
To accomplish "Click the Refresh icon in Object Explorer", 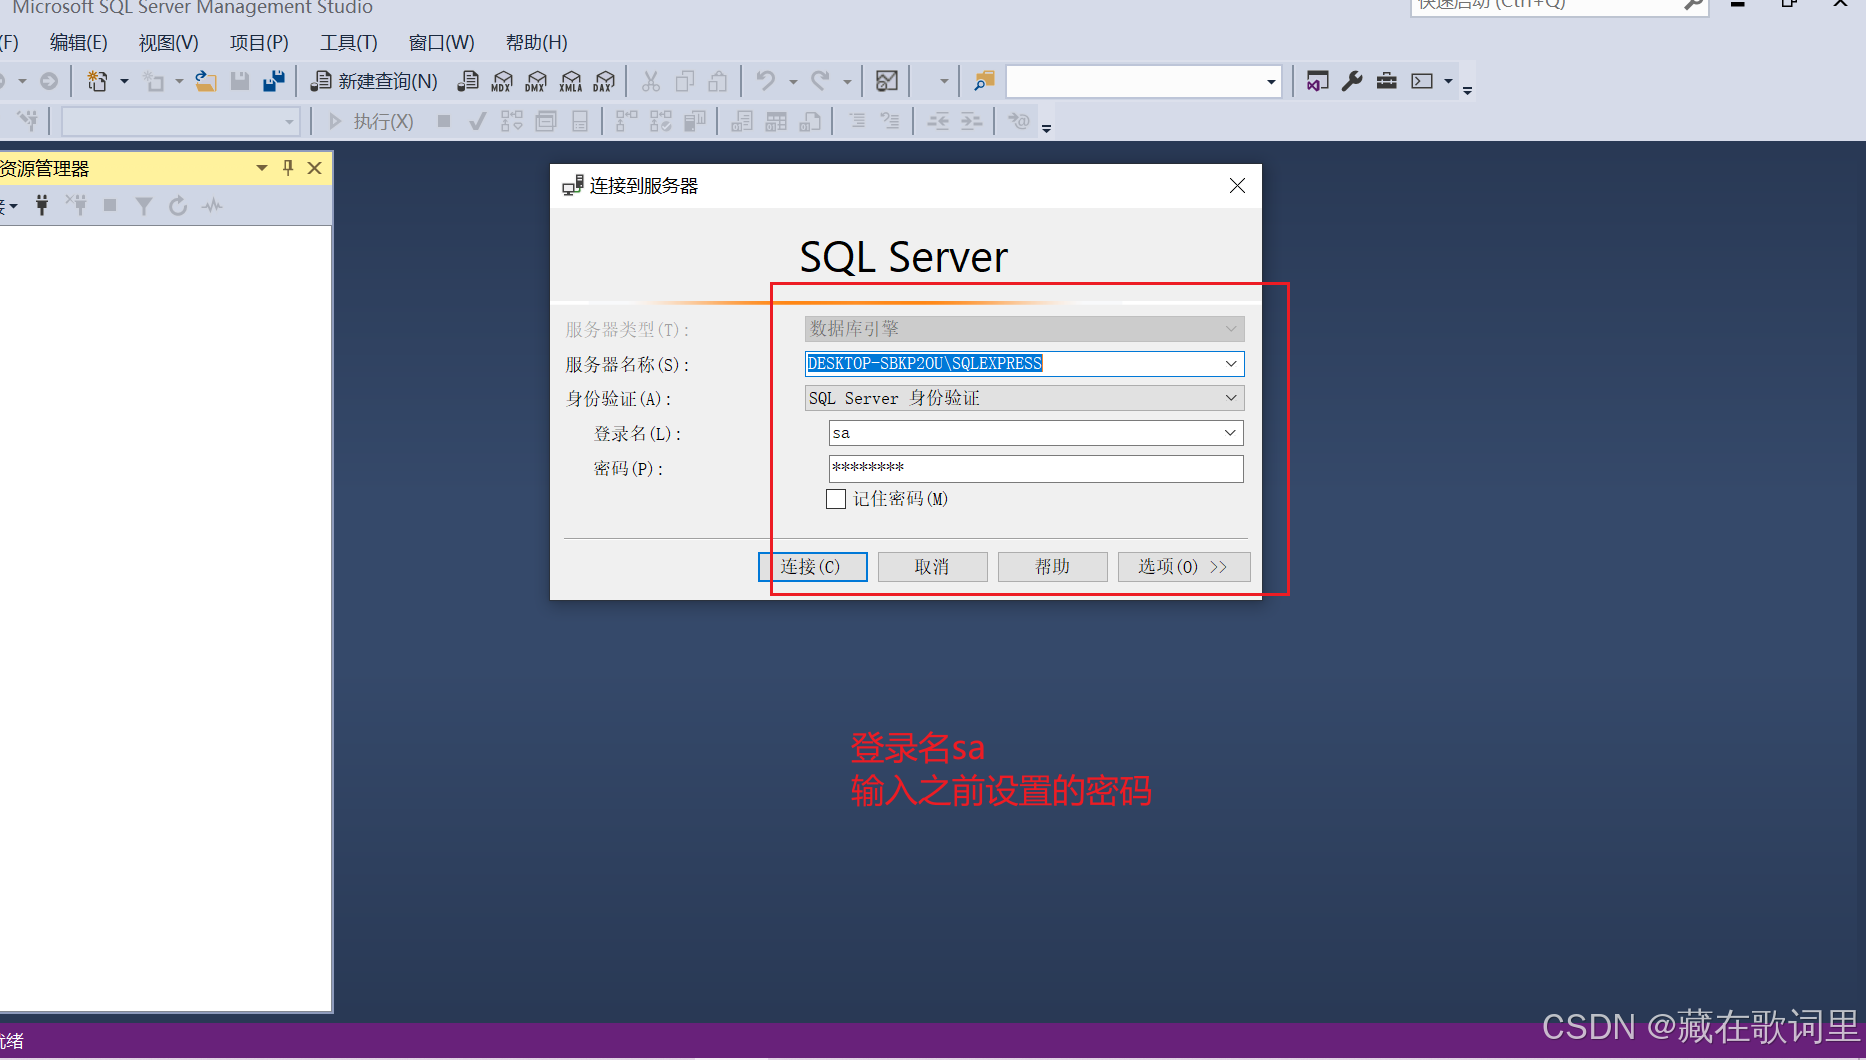I will point(178,205).
